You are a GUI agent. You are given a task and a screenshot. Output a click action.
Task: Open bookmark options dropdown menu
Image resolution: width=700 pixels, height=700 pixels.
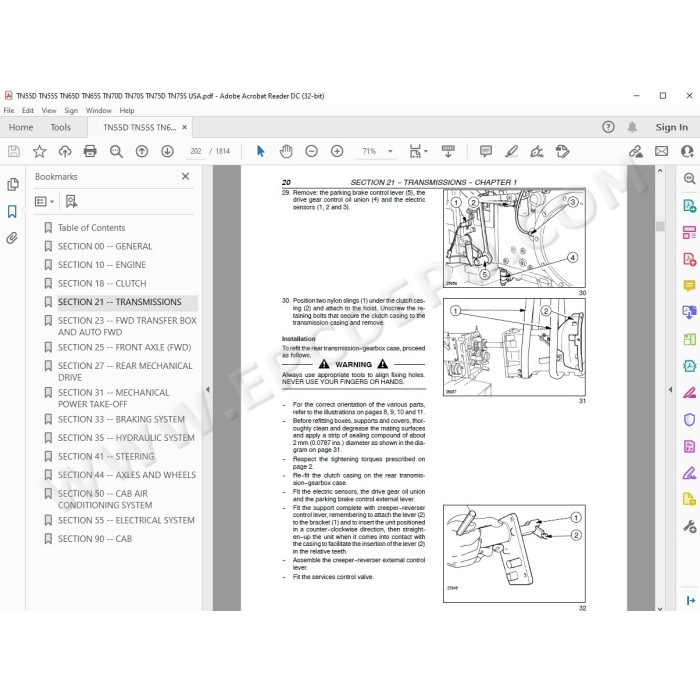coord(44,202)
